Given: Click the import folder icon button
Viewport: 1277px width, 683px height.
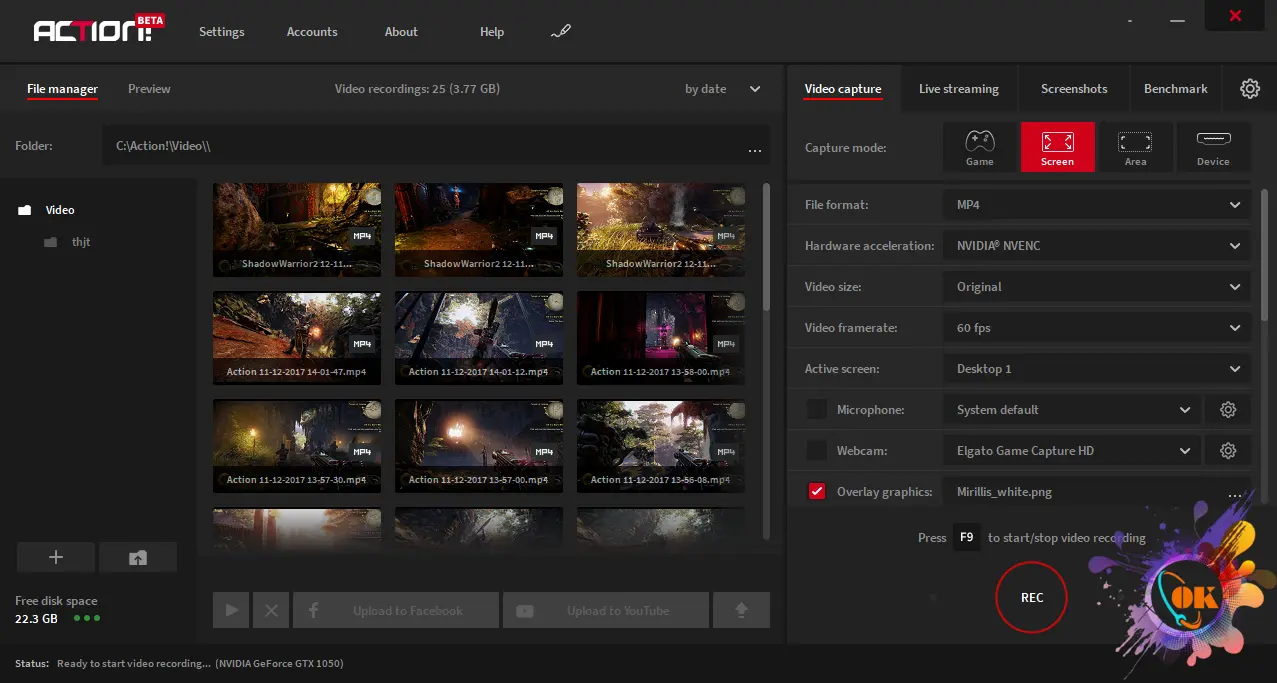Looking at the screenshot, I should (138, 558).
